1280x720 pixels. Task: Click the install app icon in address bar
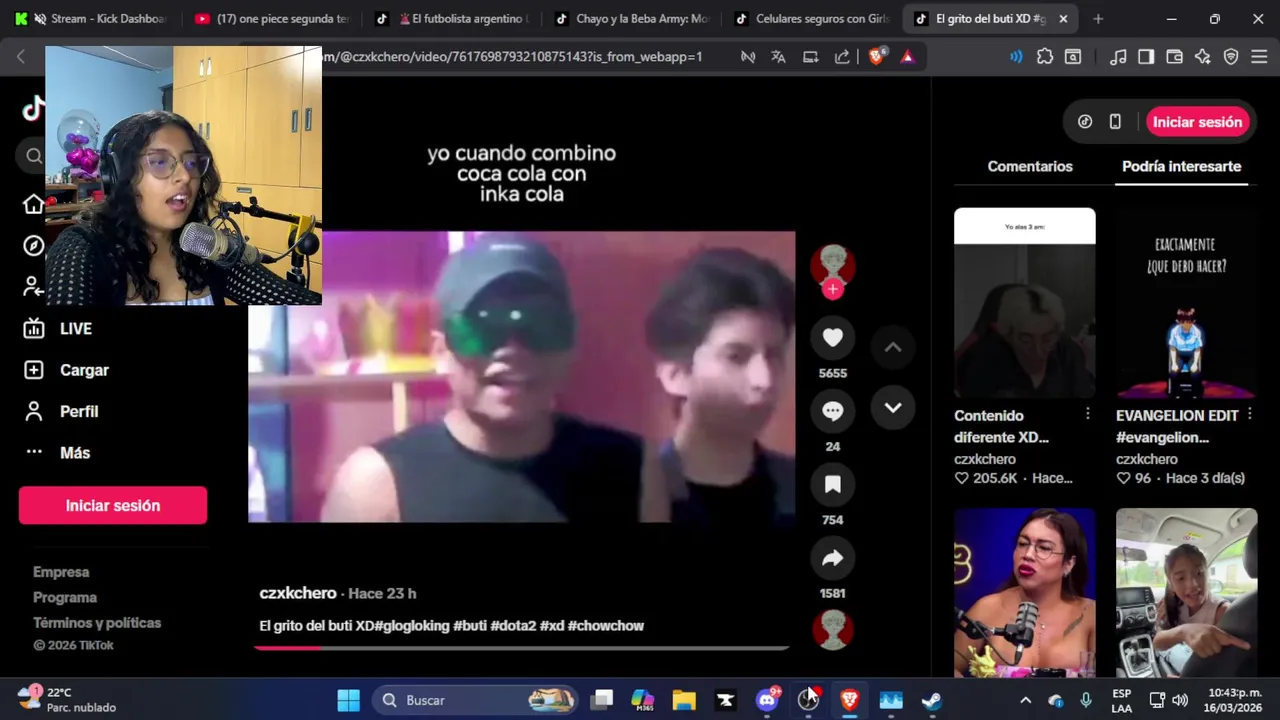pos(811,57)
